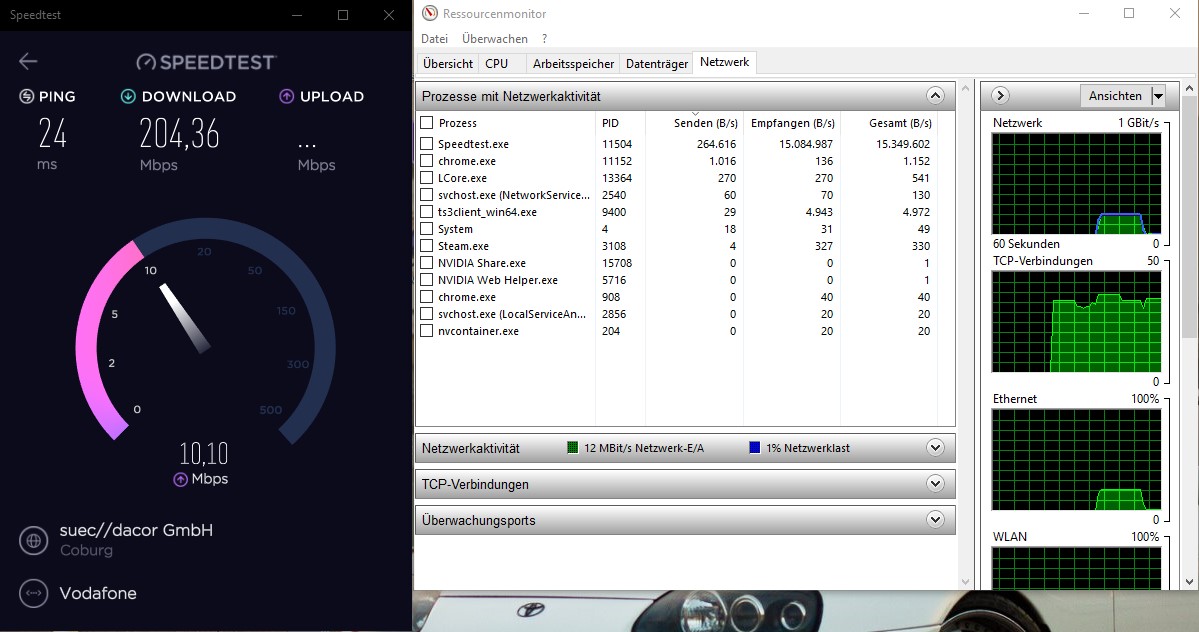Click the TCP-Verbindungen graph

[x=1076, y=321]
